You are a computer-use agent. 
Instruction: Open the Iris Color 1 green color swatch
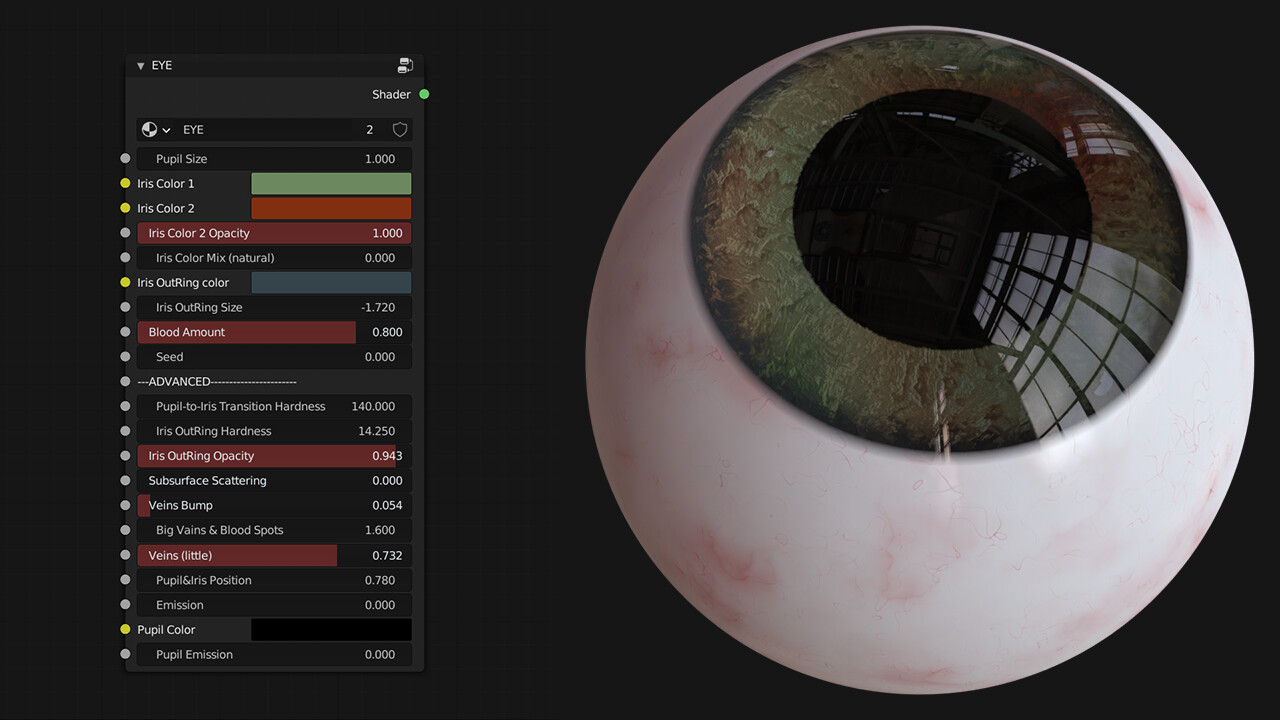tap(331, 183)
